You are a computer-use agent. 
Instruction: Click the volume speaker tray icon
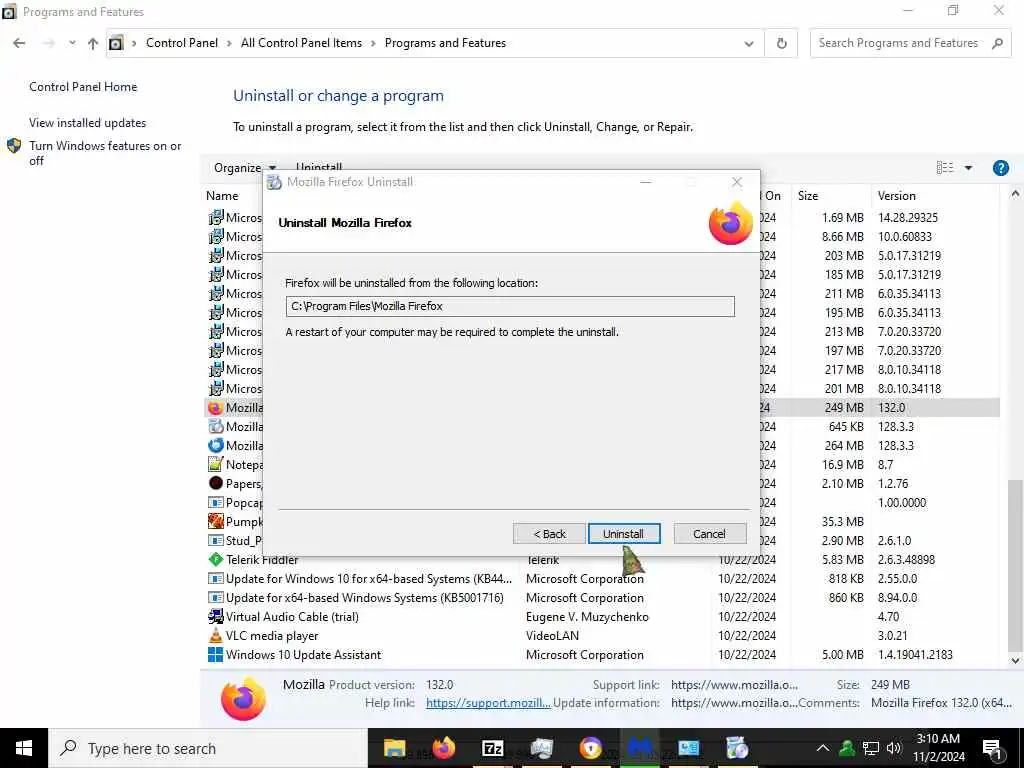[895, 748]
